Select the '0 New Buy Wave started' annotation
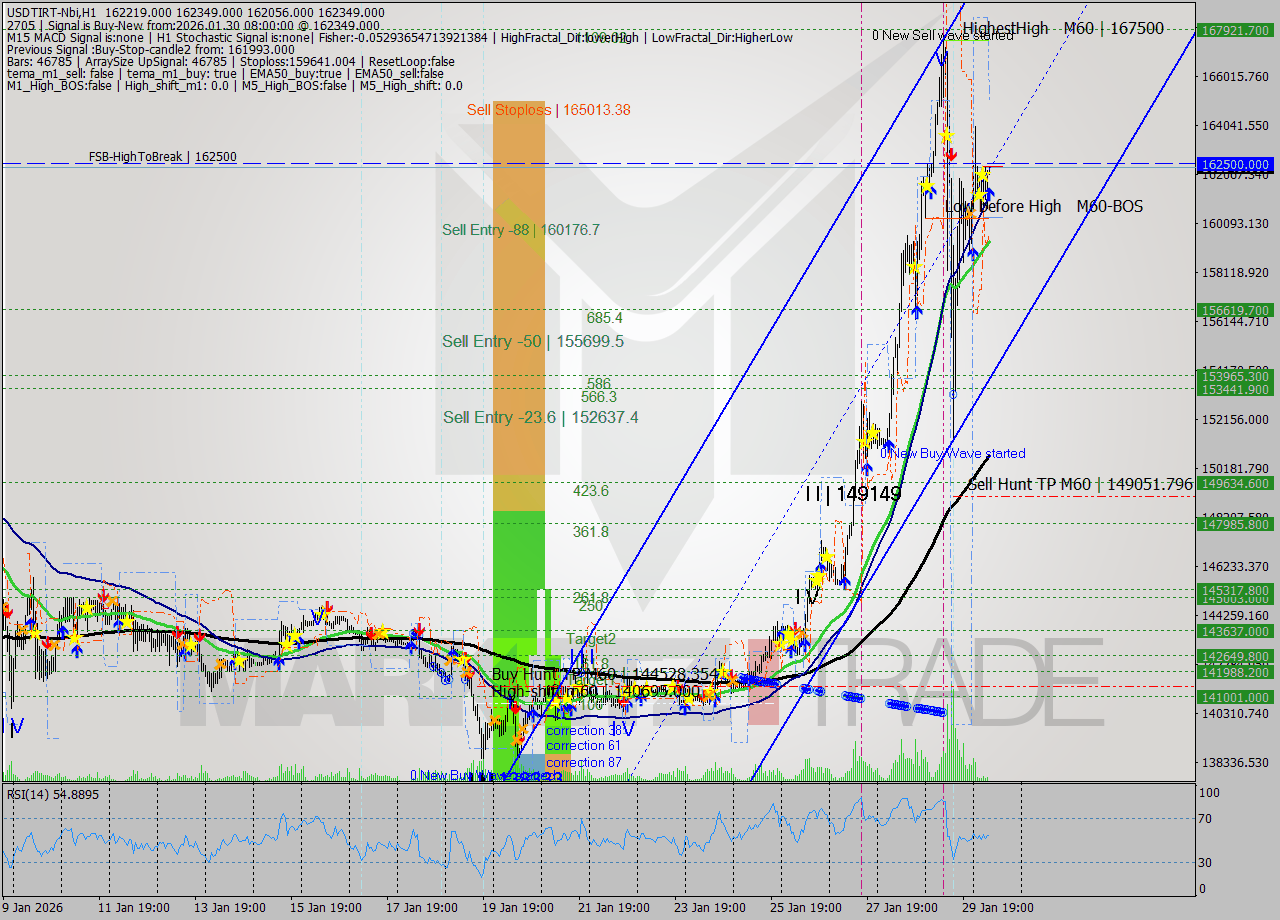Image resolution: width=1280 pixels, height=920 pixels. click(x=952, y=453)
